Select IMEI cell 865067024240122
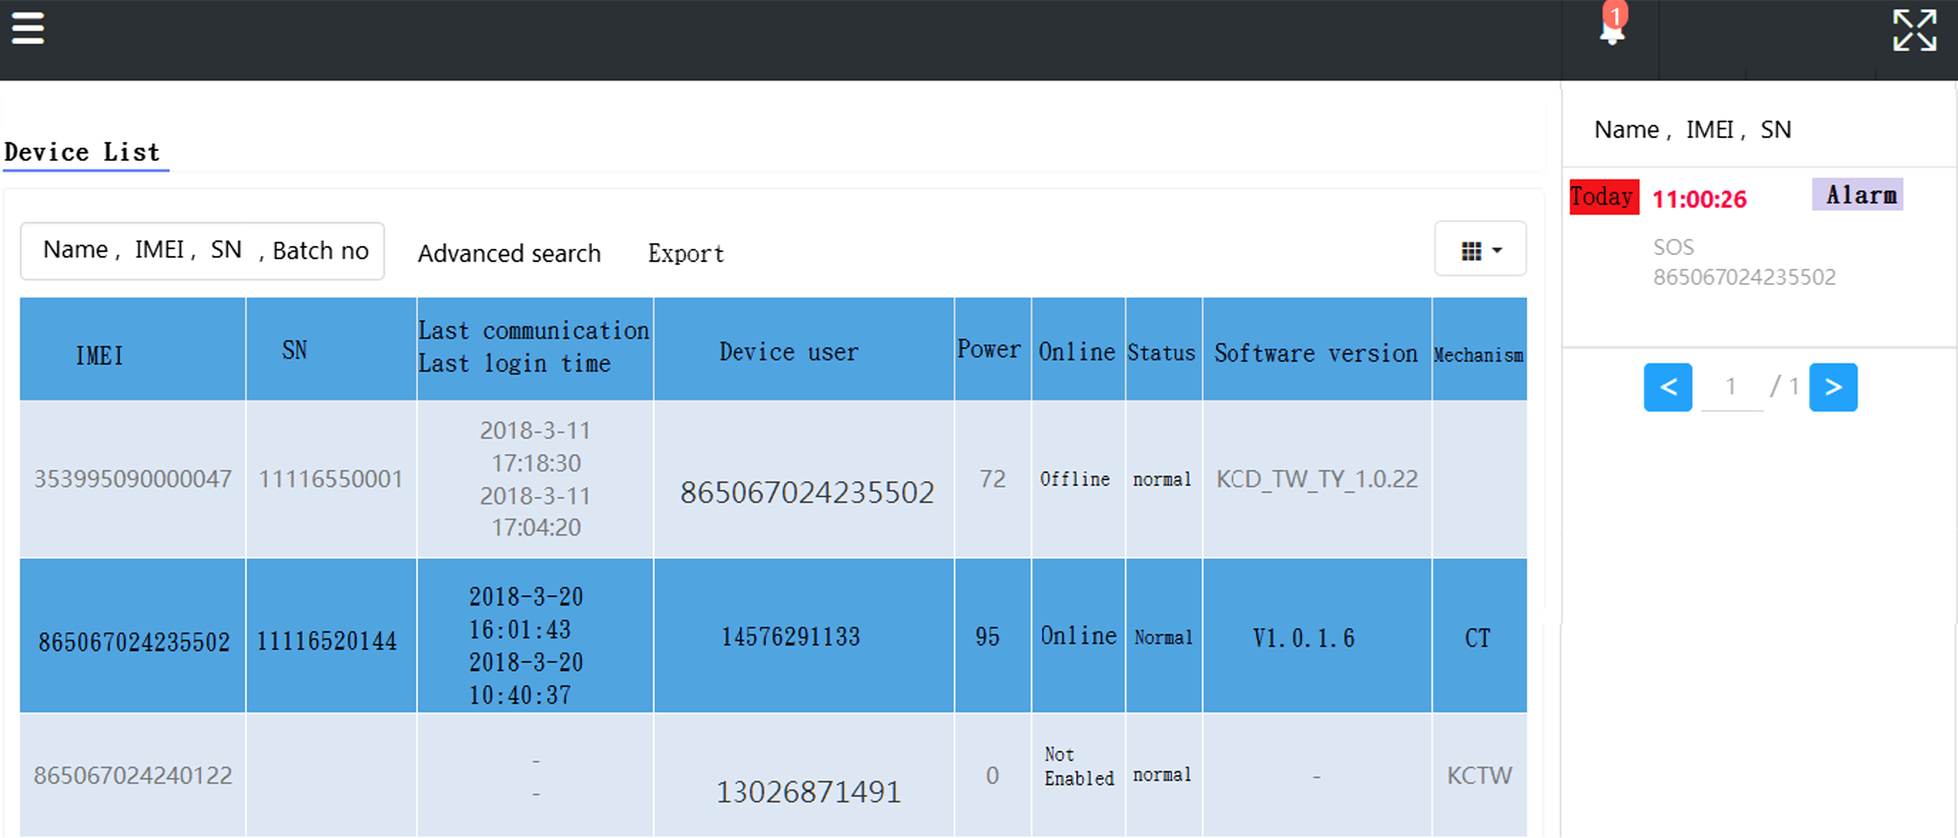 [133, 775]
